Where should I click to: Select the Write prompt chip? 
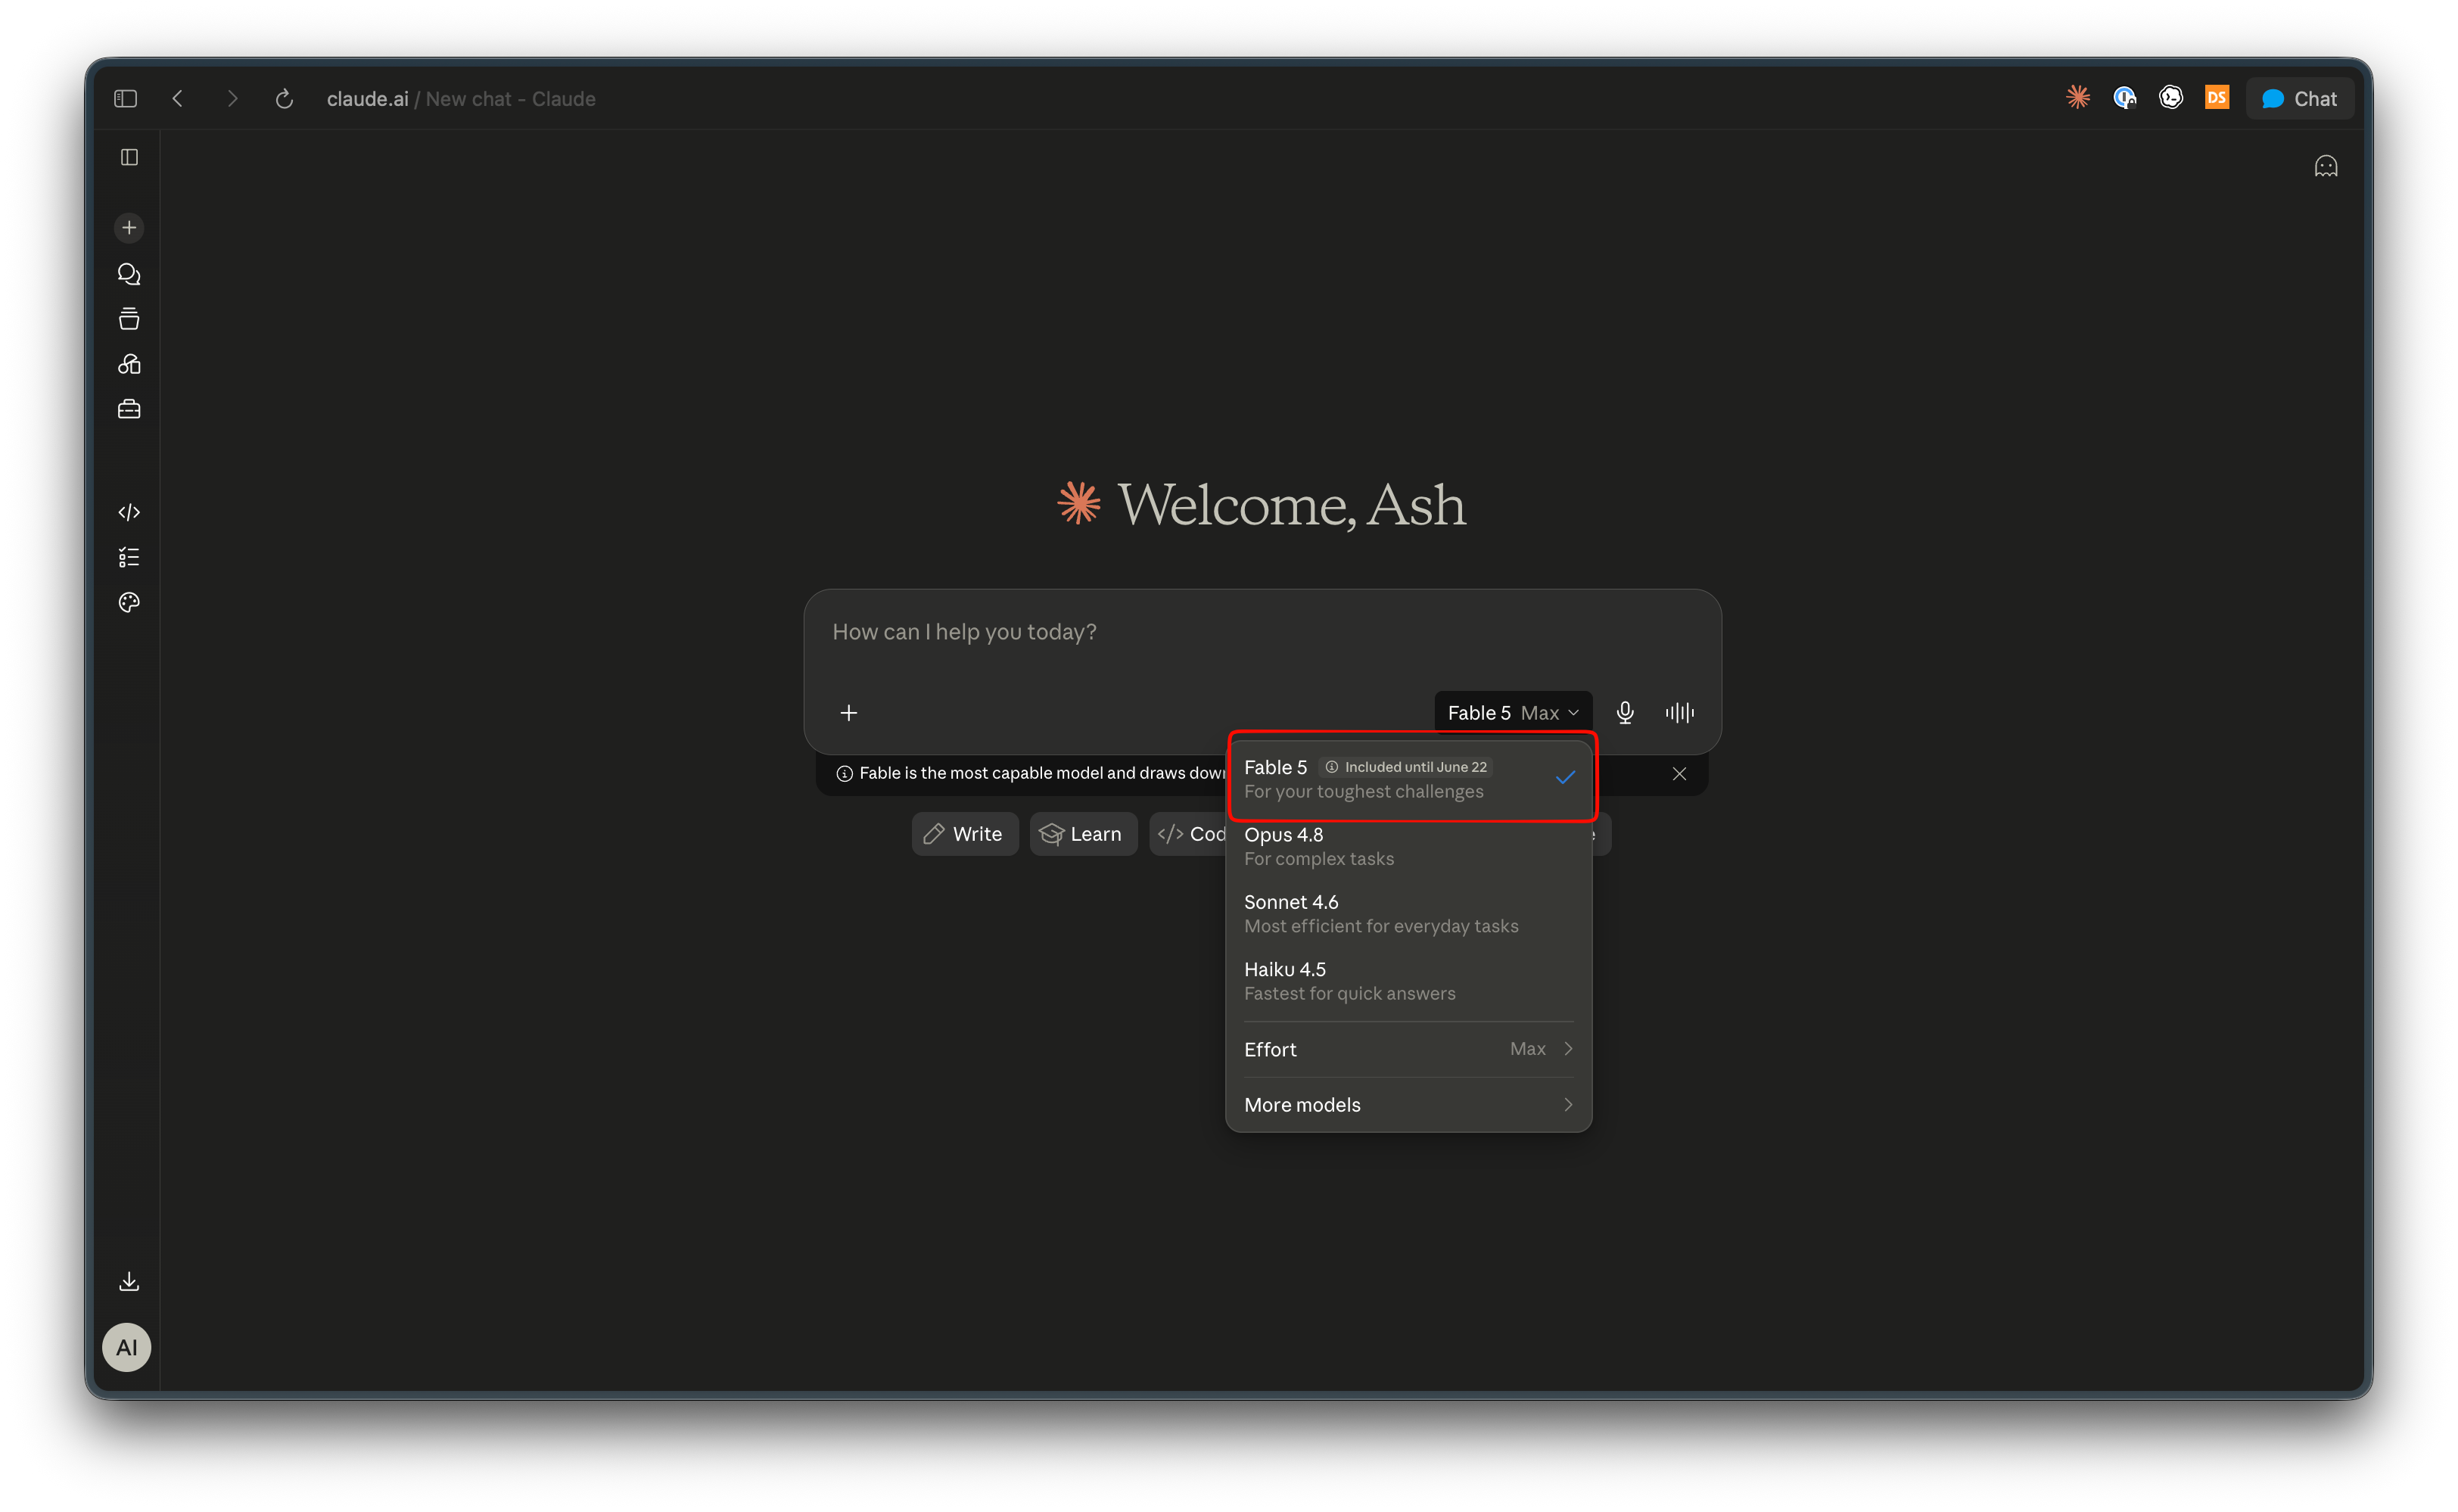[964, 834]
